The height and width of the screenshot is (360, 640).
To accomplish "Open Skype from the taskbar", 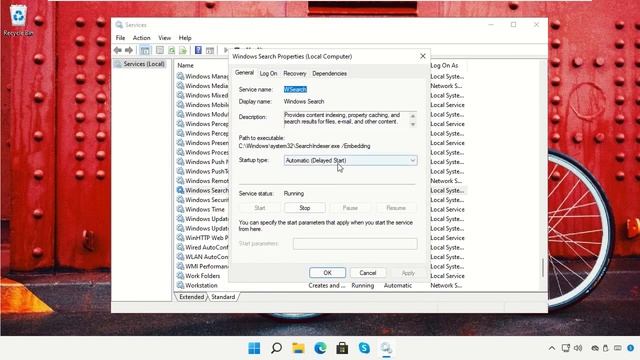I will tap(364, 348).
